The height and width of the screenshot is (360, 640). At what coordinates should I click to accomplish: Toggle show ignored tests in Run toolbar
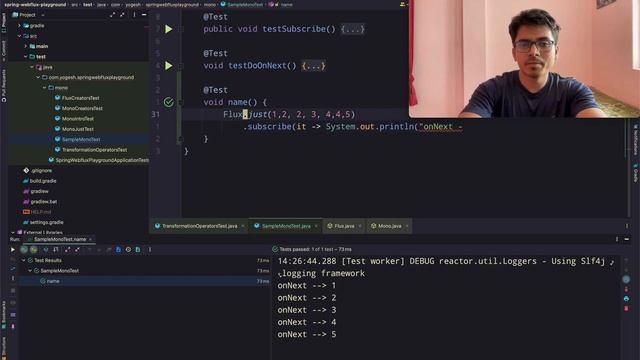click(x=34, y=249)
